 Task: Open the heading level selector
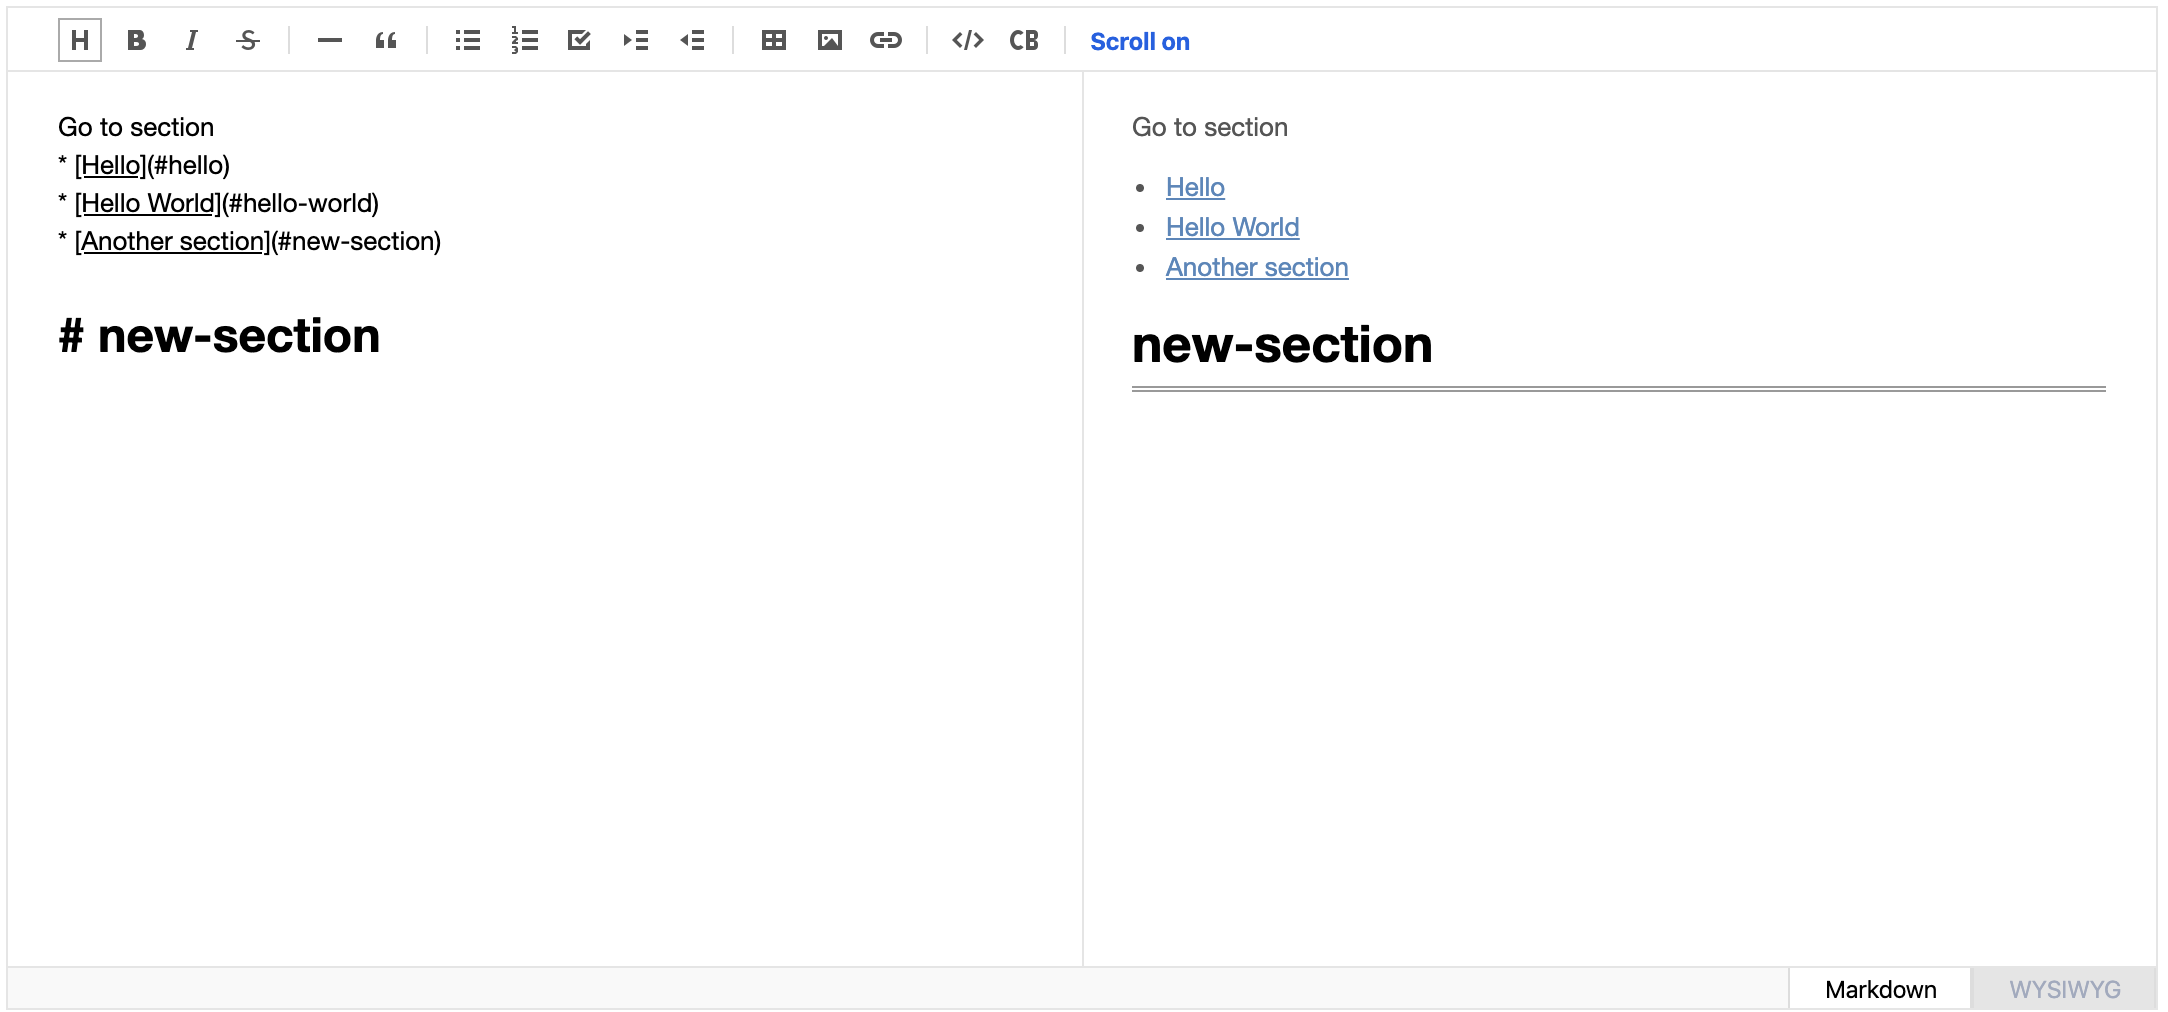click(80, 41)
